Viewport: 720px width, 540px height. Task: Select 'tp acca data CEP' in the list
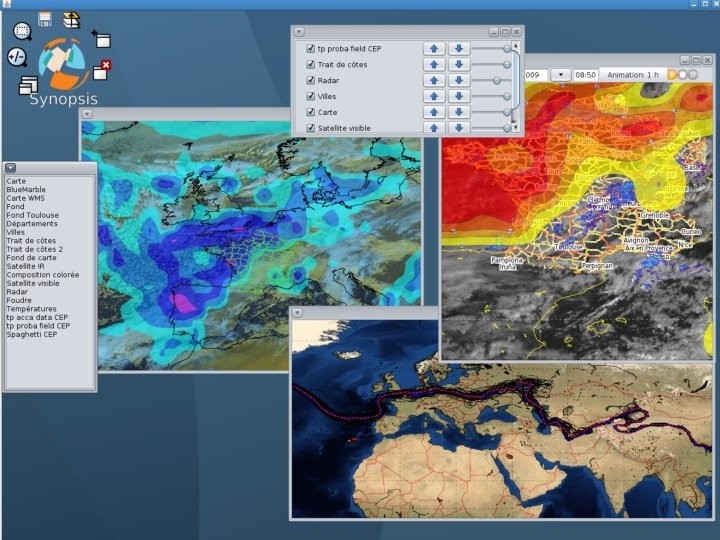click(37, 317)
